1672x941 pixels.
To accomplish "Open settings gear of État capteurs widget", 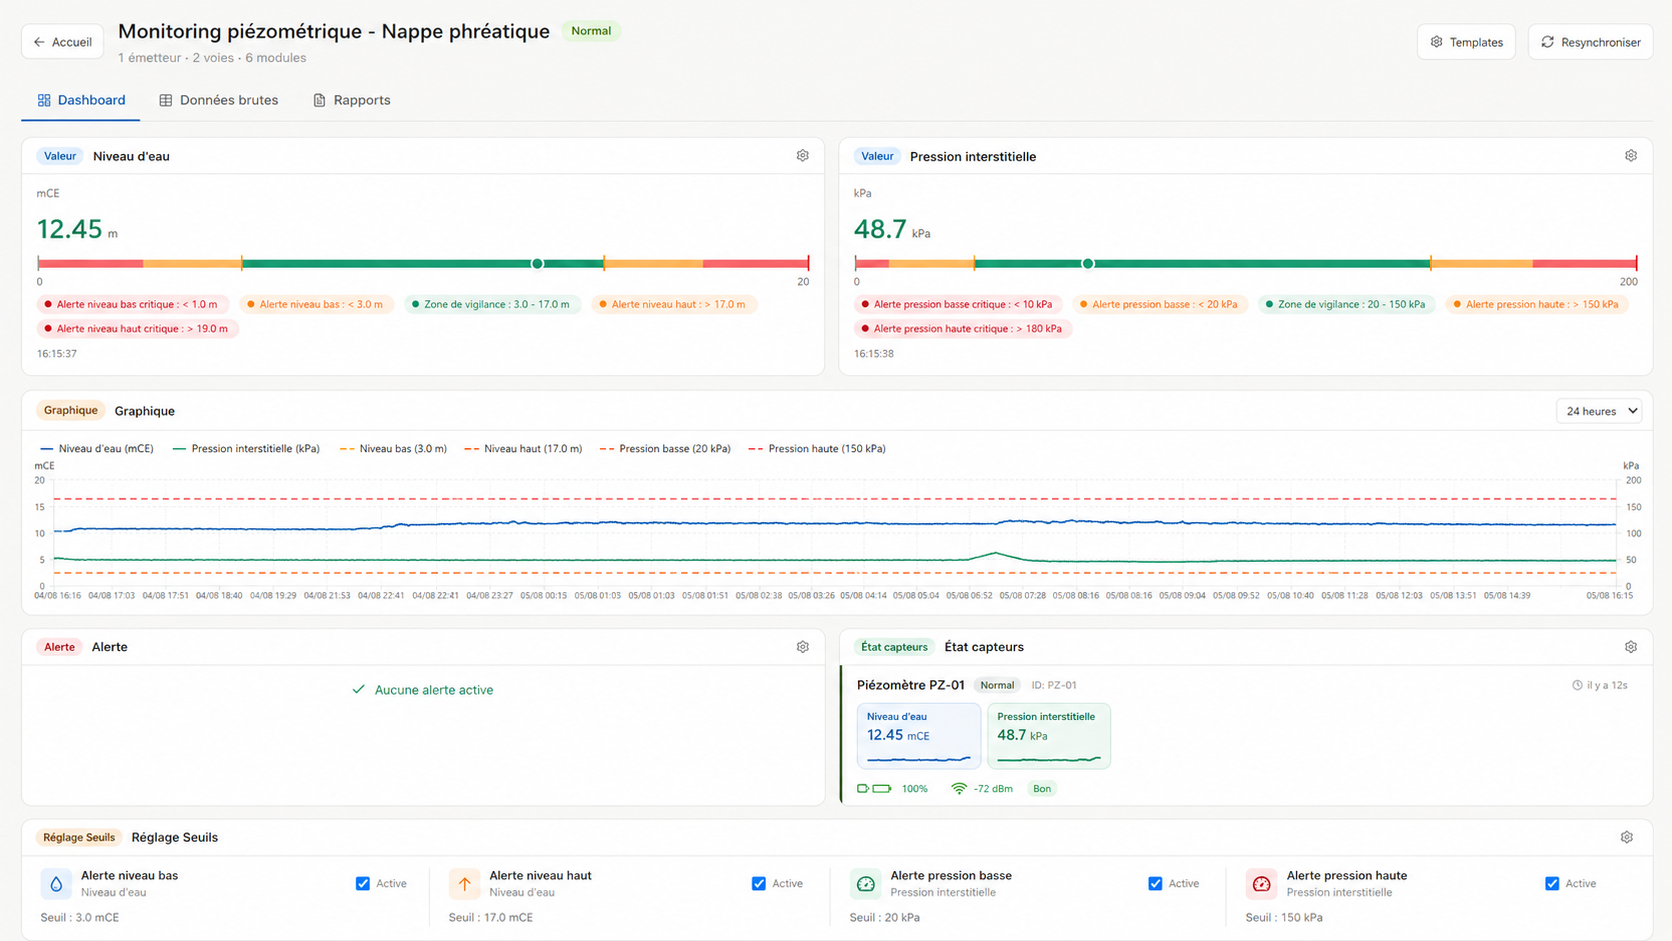I will (1630, 647).
